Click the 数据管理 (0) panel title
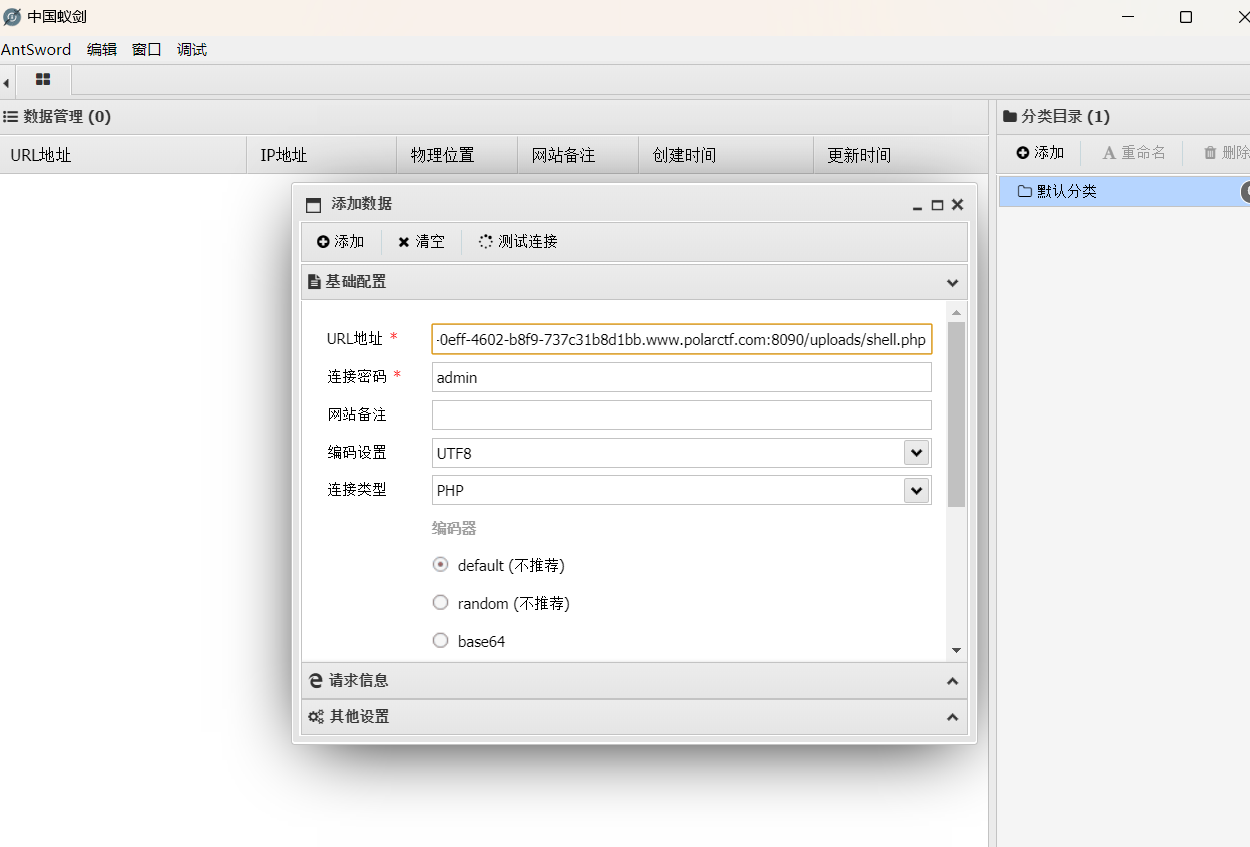This screenshot has height=847, width=1250. click(57, 117)
